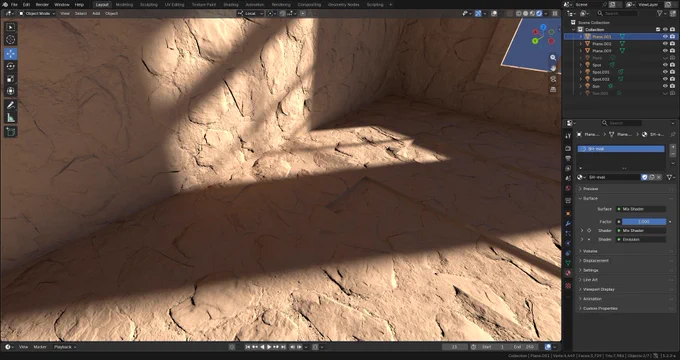Viewport: 680px width, 360px height.
Task: Select the Add Cube tool
Action: click(10, 131)
